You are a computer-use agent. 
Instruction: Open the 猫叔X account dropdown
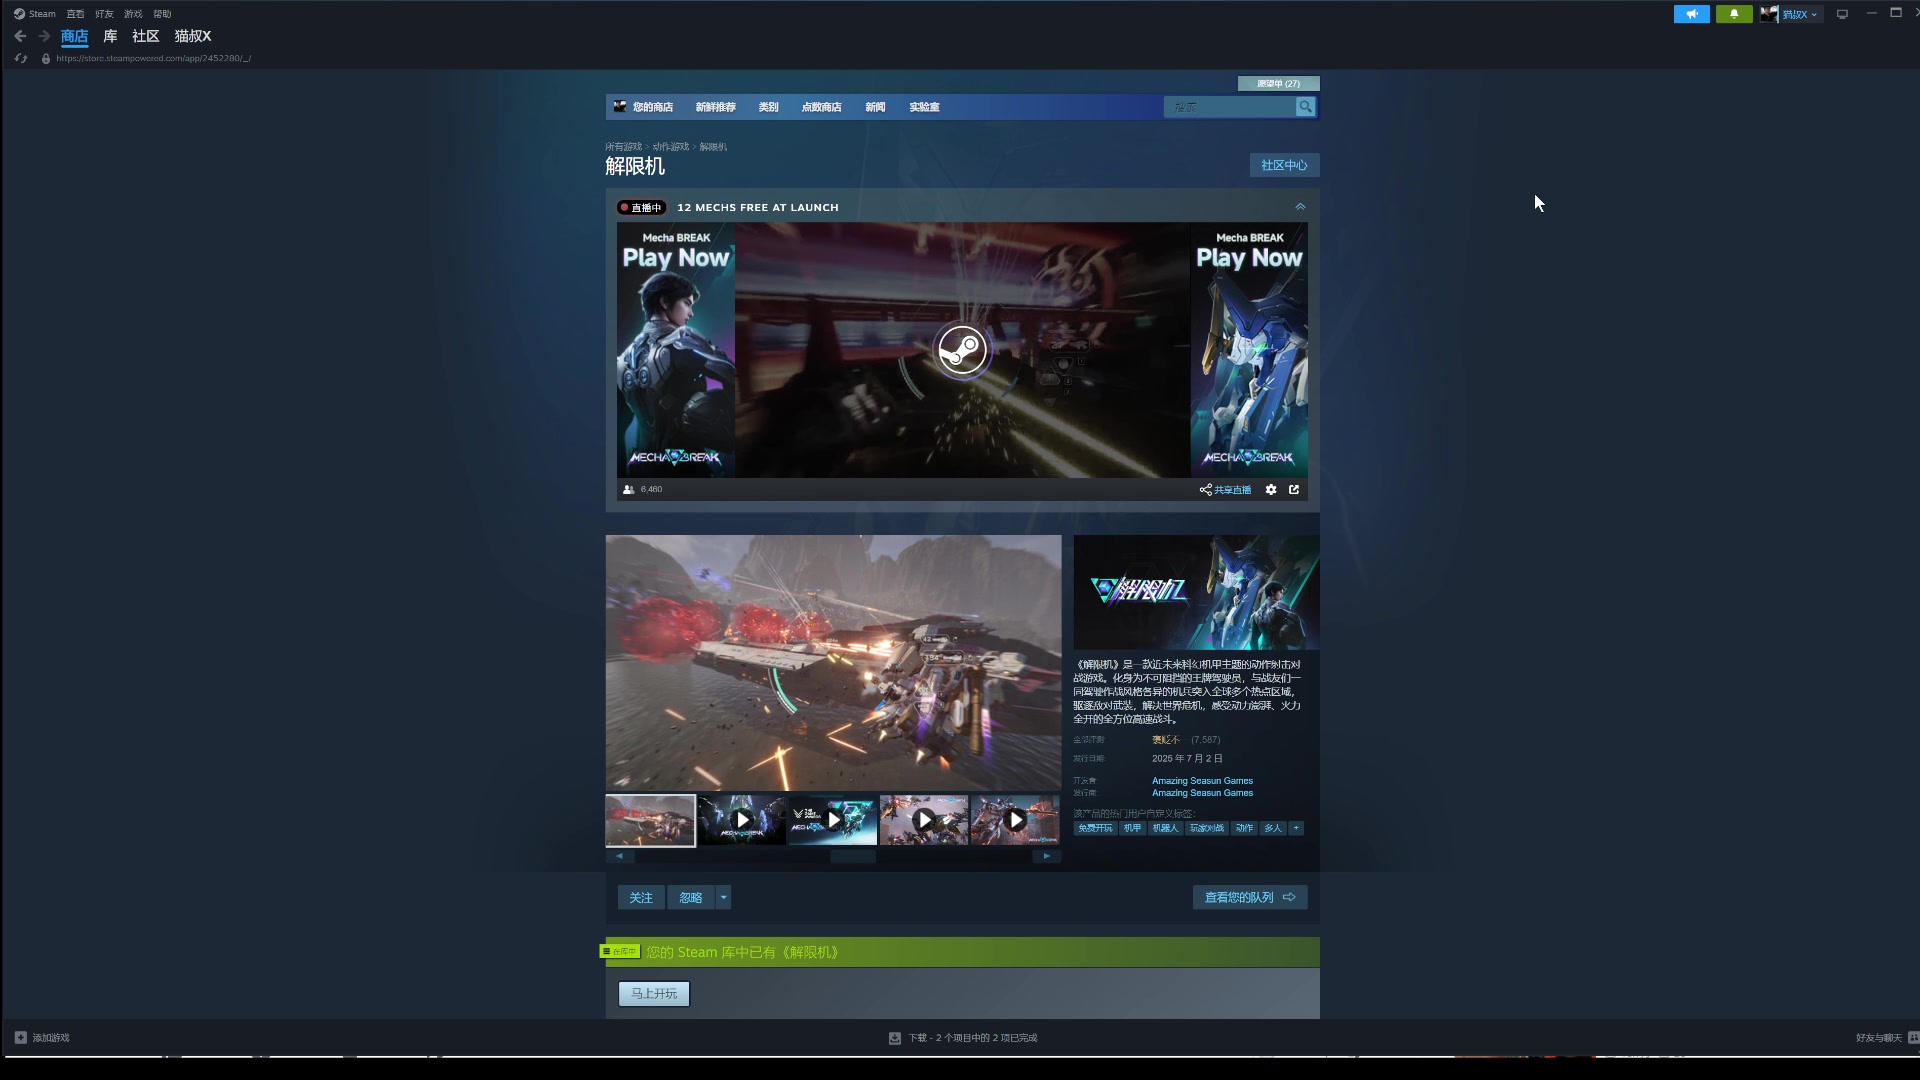click(x=1802, y=14)
